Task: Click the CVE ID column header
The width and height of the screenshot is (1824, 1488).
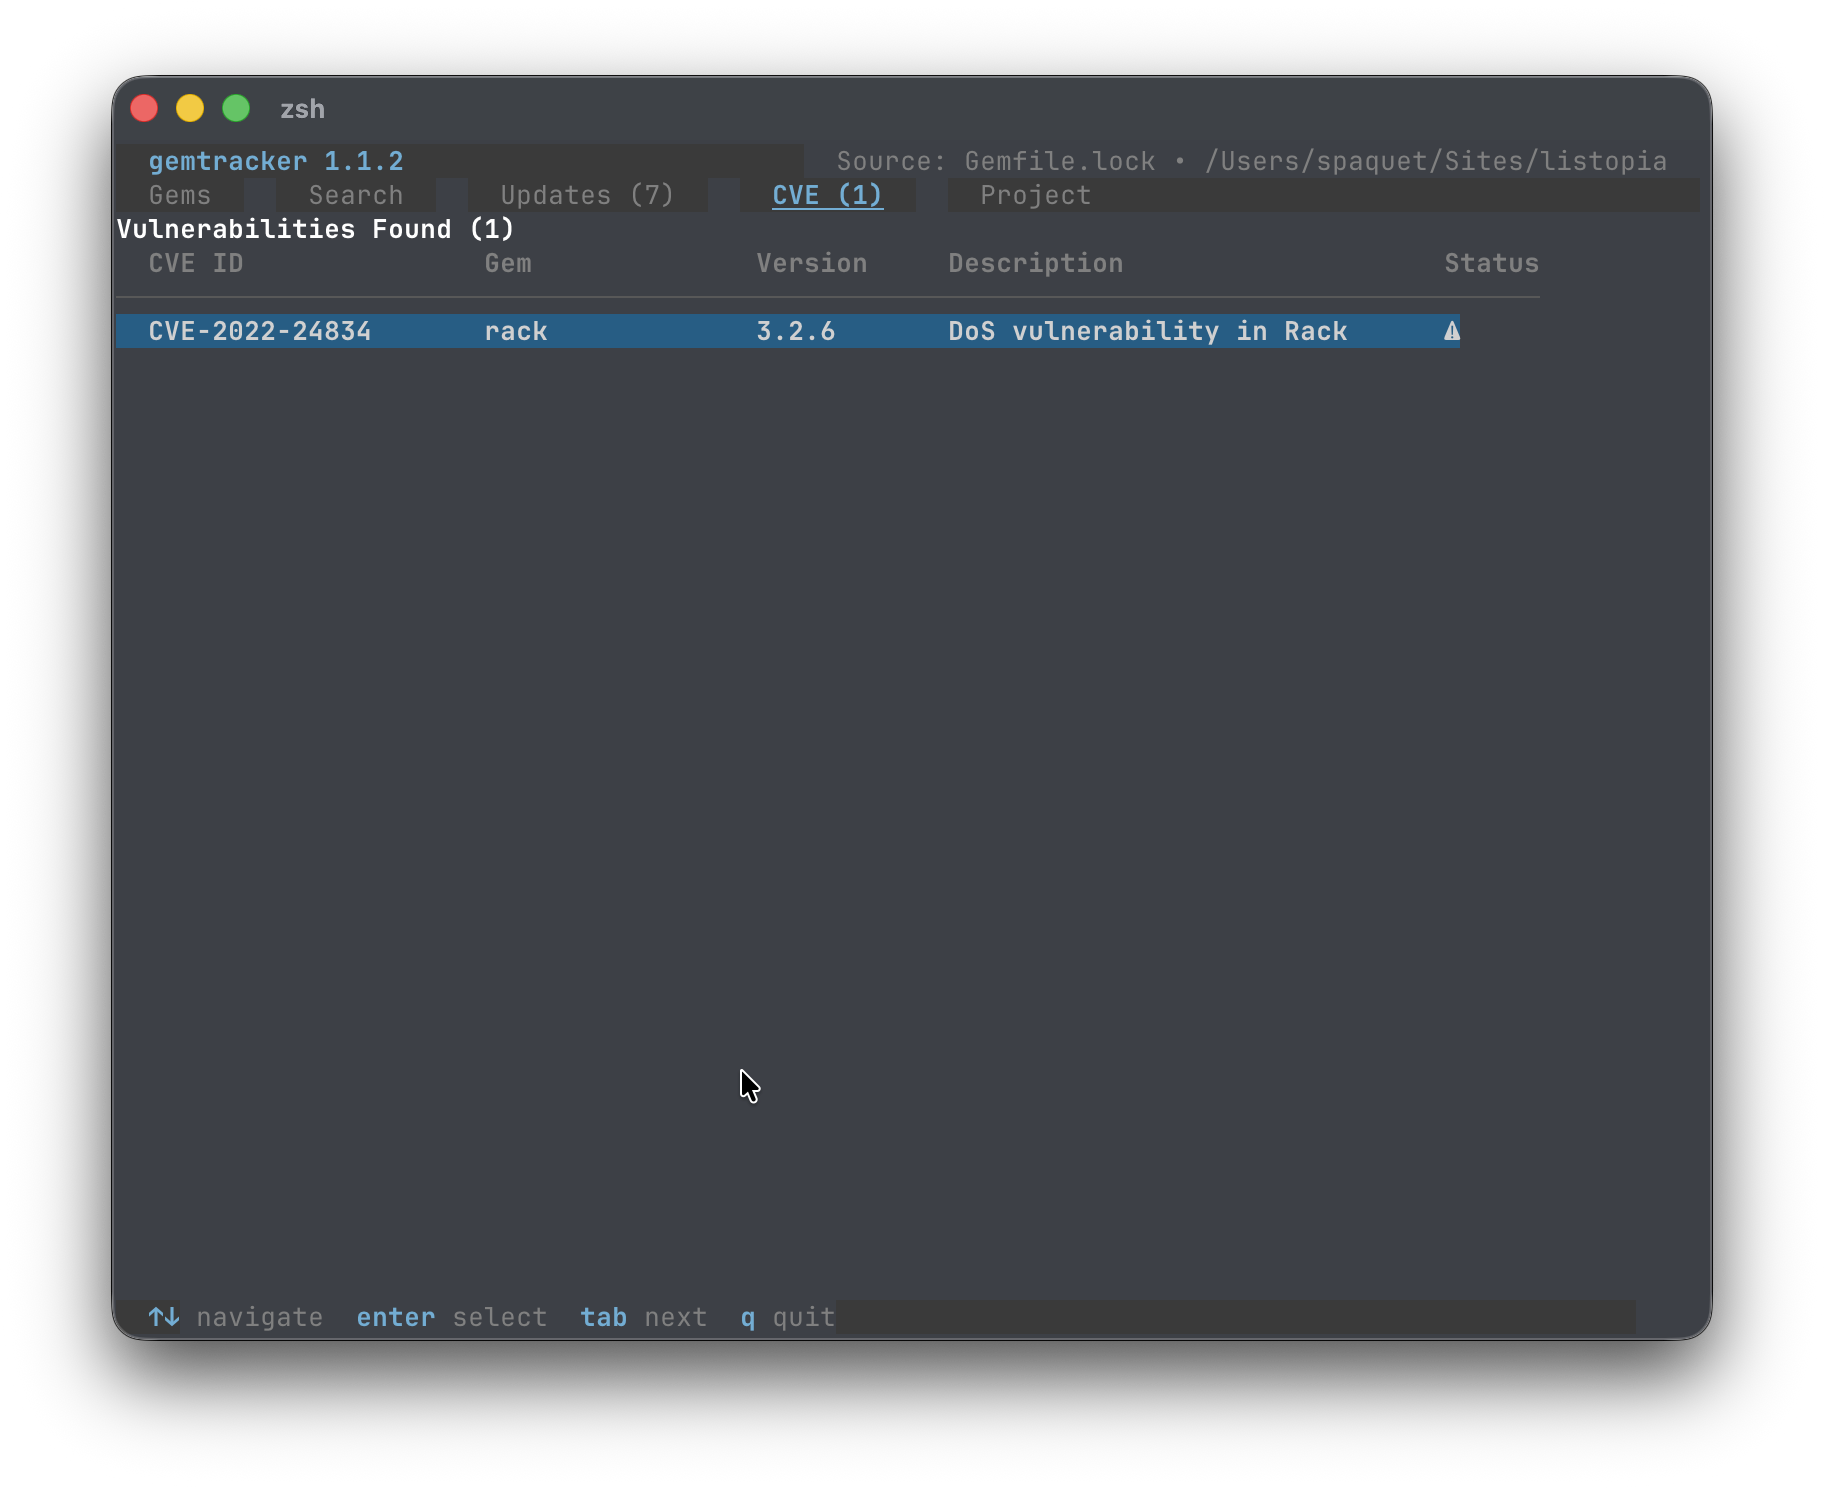Action: (196, 263)
